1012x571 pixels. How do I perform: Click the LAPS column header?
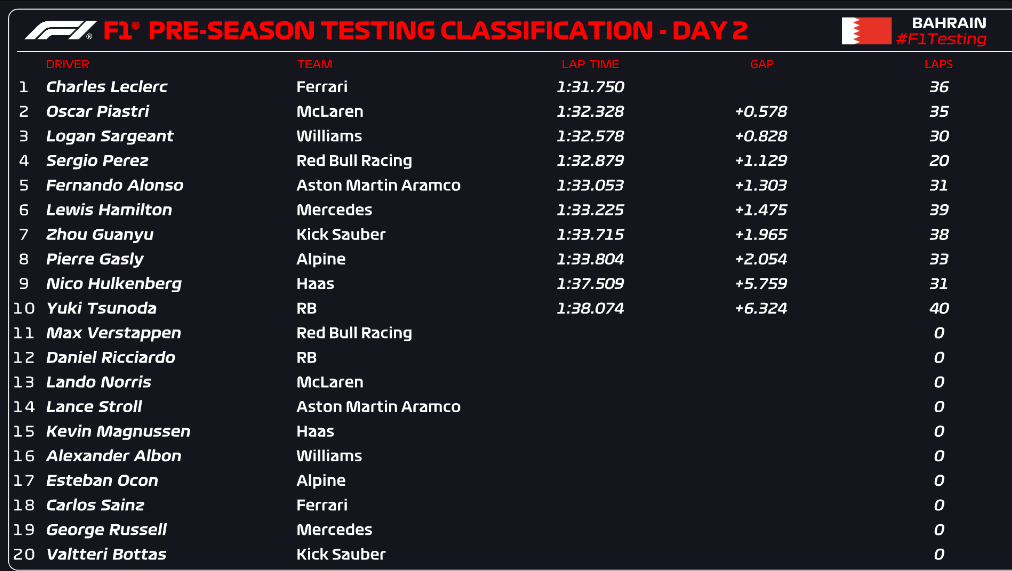(x=938, y=64)
